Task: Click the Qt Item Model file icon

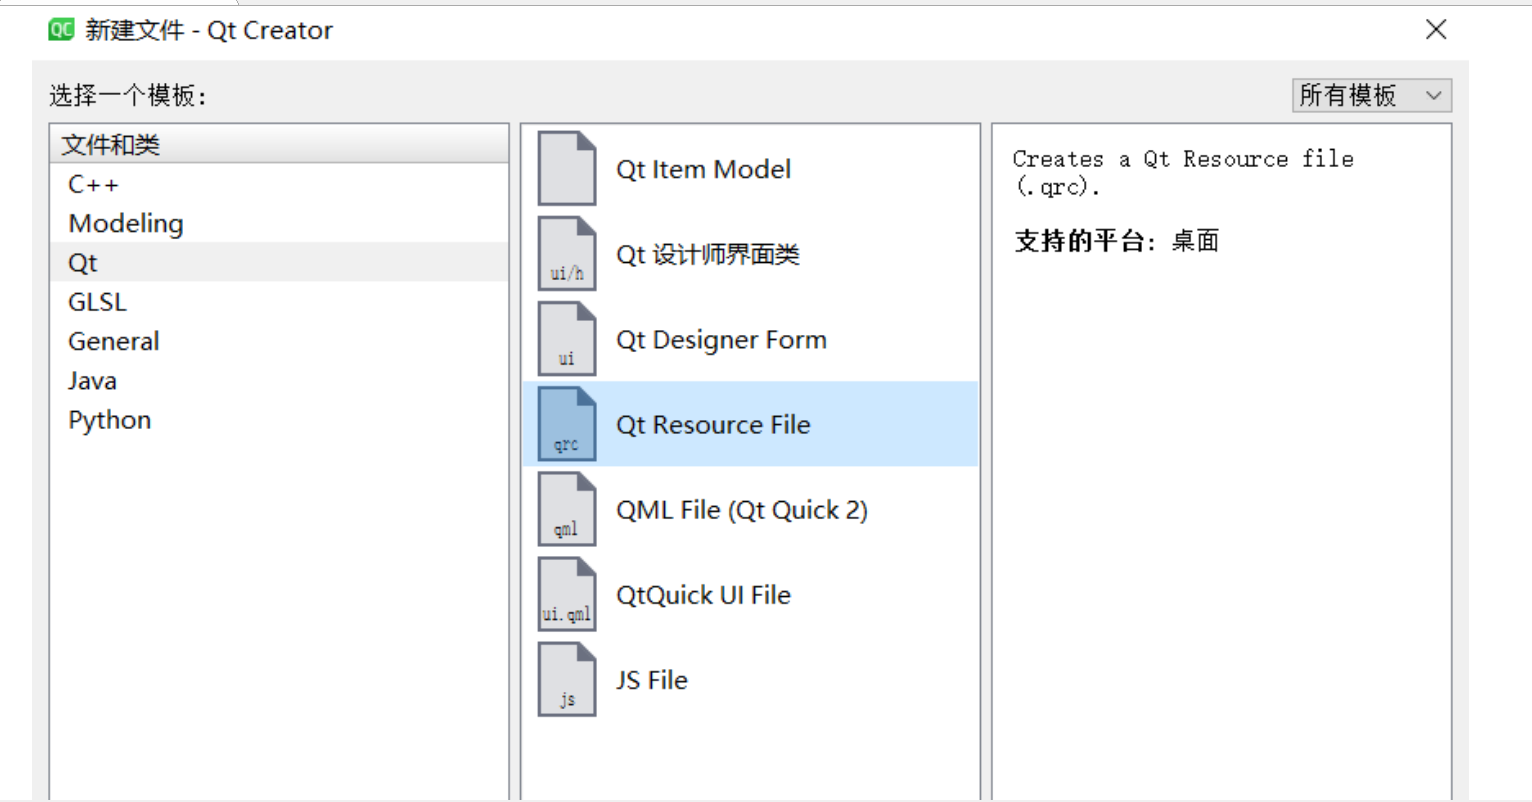Action: [567, 169]
